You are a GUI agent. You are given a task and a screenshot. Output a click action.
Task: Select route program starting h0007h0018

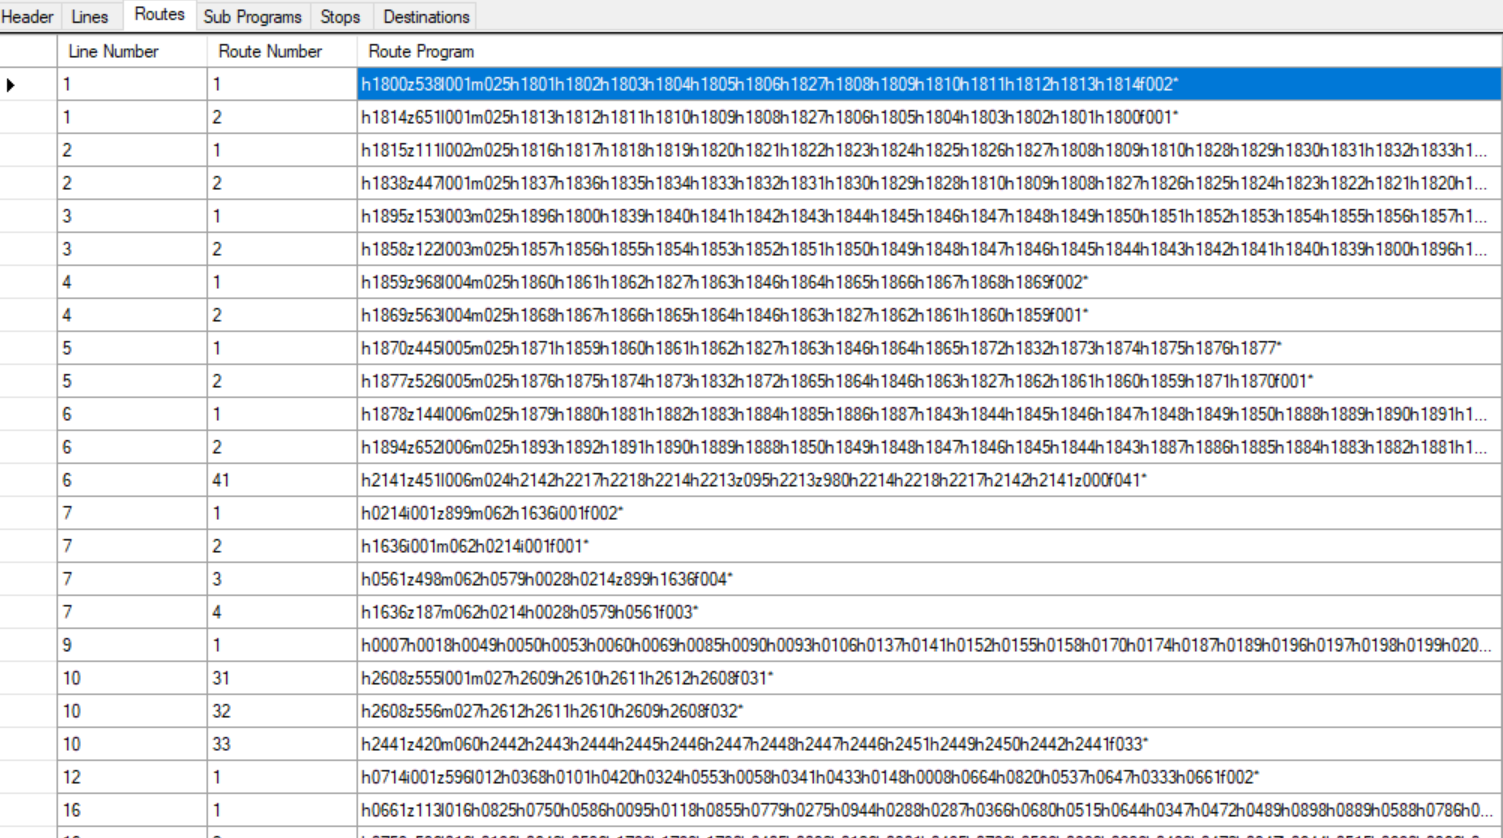click(x=930, y=645)
